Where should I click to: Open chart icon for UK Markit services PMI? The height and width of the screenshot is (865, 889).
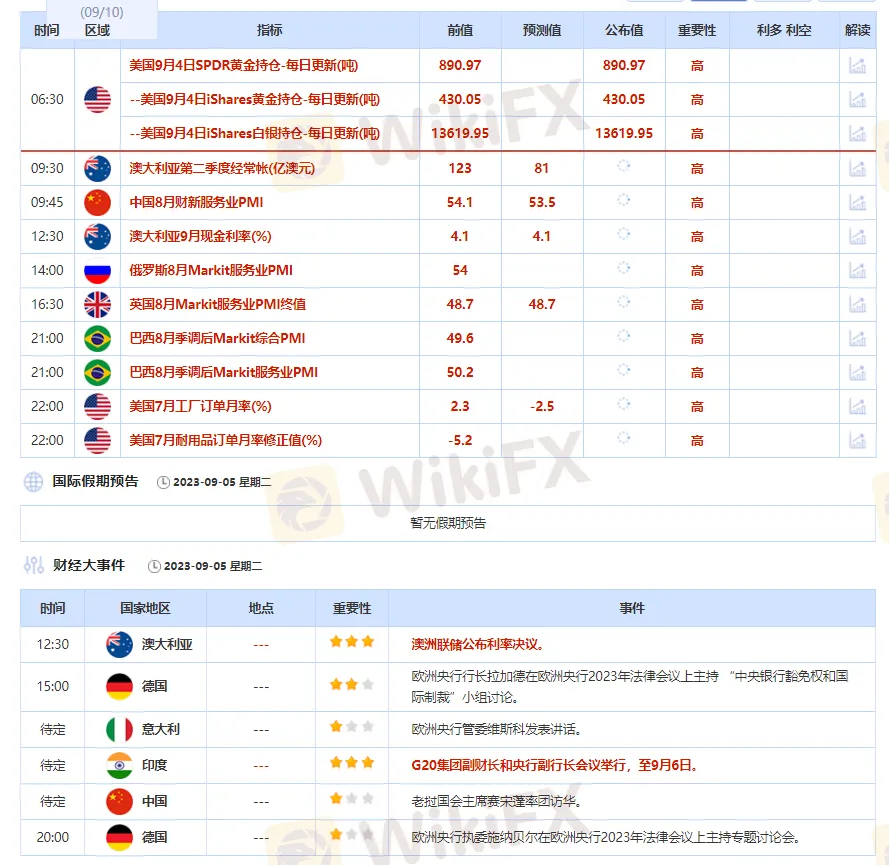[x=857, y=304]
